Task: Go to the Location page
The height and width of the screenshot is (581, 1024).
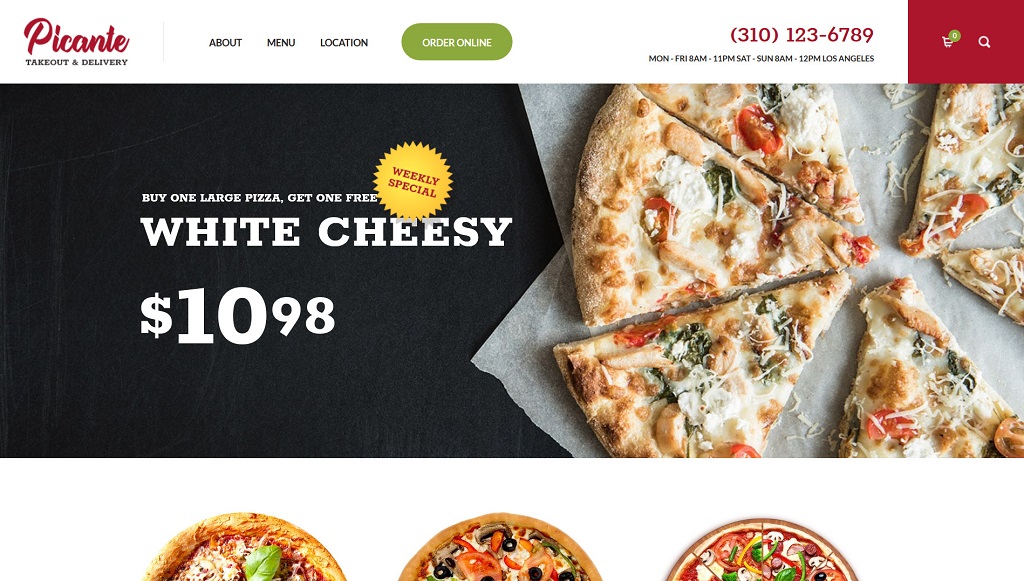Action: point(344,42)
